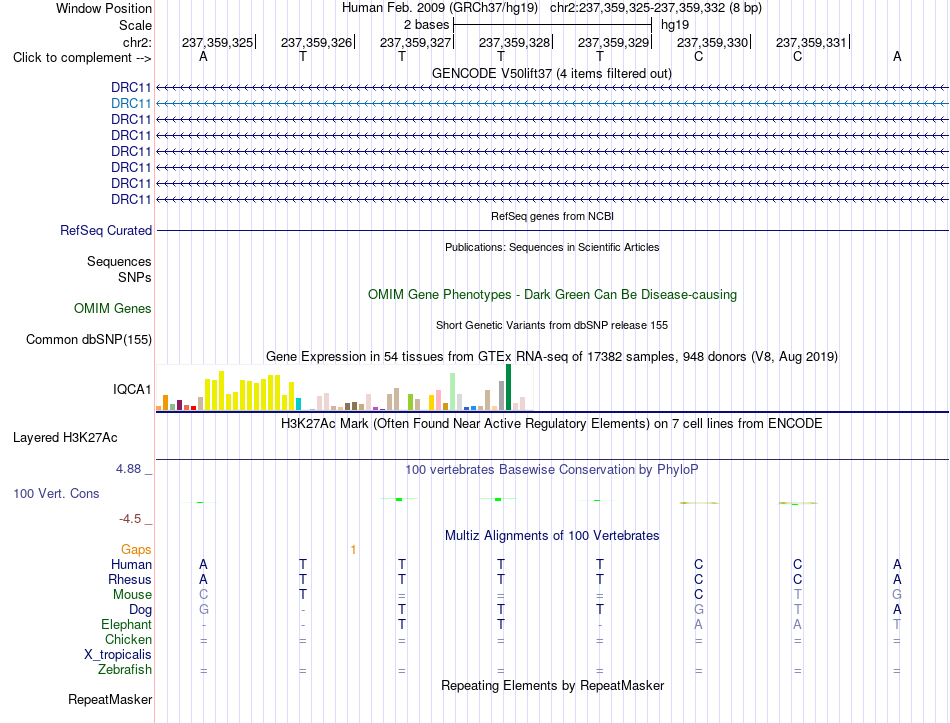
Task: Click the SNPs label under Sequences
Action: click(x=135, y=277)
